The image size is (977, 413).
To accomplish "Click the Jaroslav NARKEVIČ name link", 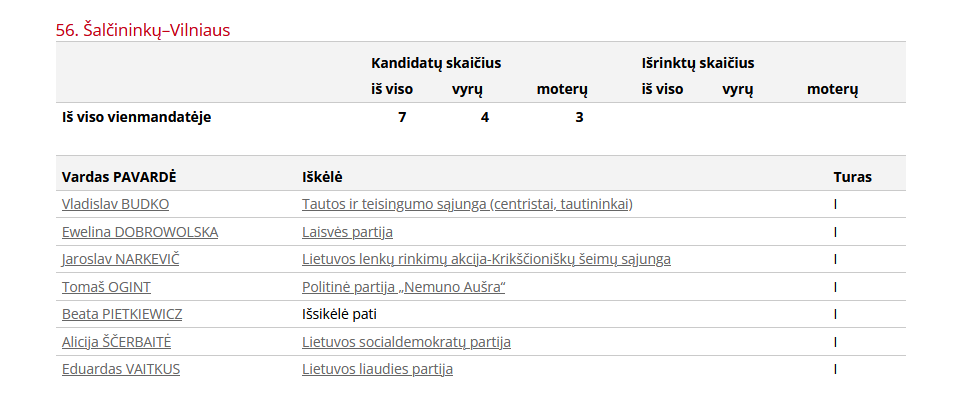I will [127, 259].
